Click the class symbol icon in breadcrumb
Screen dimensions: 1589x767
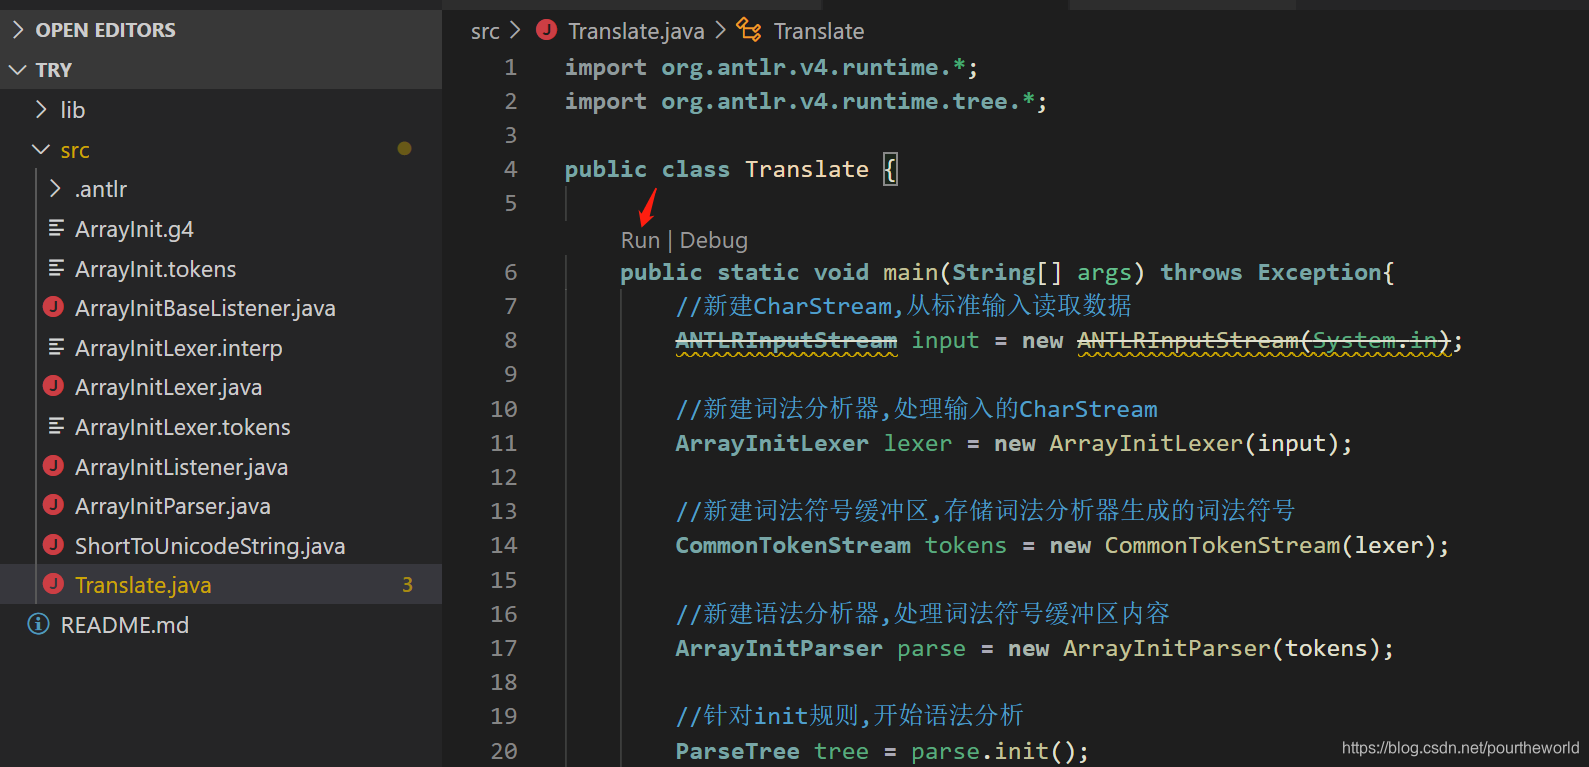tap(749, 30)
